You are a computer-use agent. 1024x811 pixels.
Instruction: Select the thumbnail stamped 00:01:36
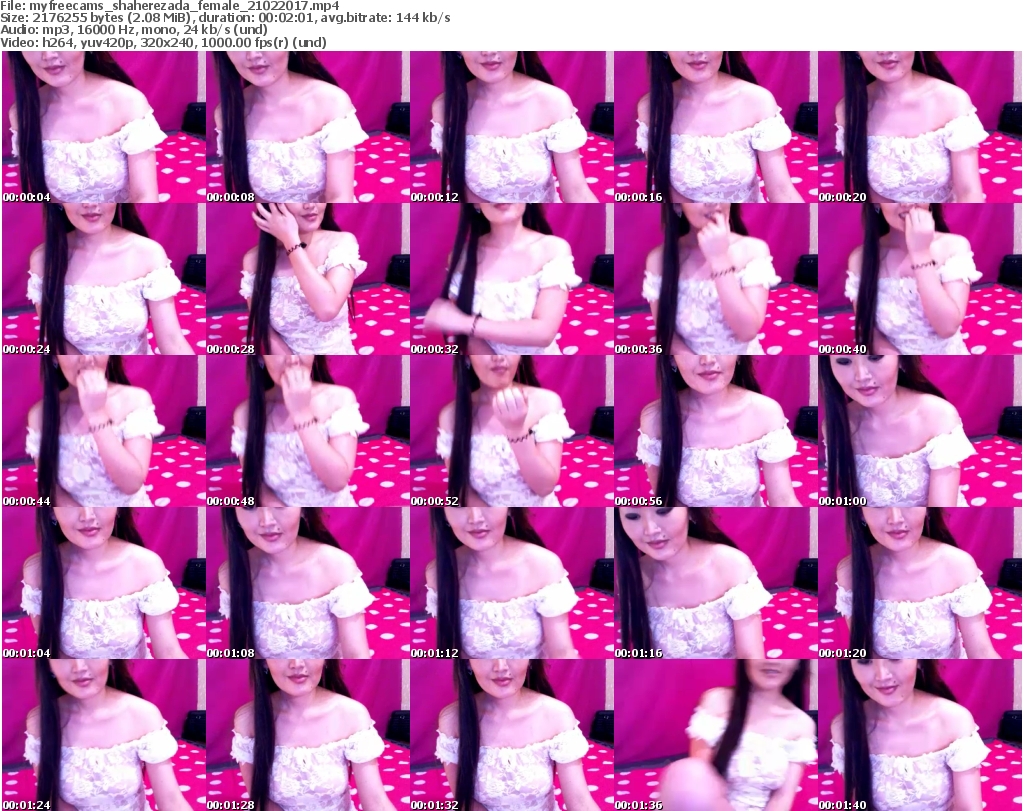pos(716,735)
